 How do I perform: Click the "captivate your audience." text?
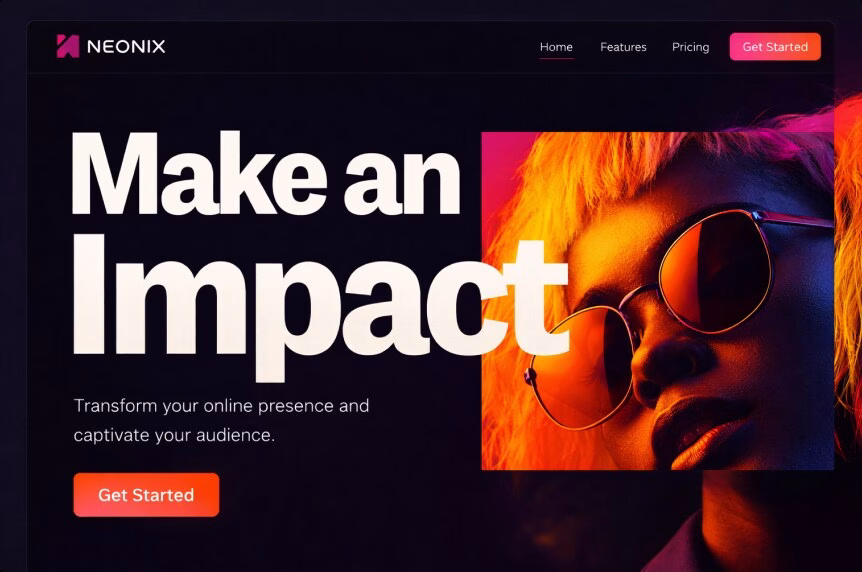[x=174, y=435]
